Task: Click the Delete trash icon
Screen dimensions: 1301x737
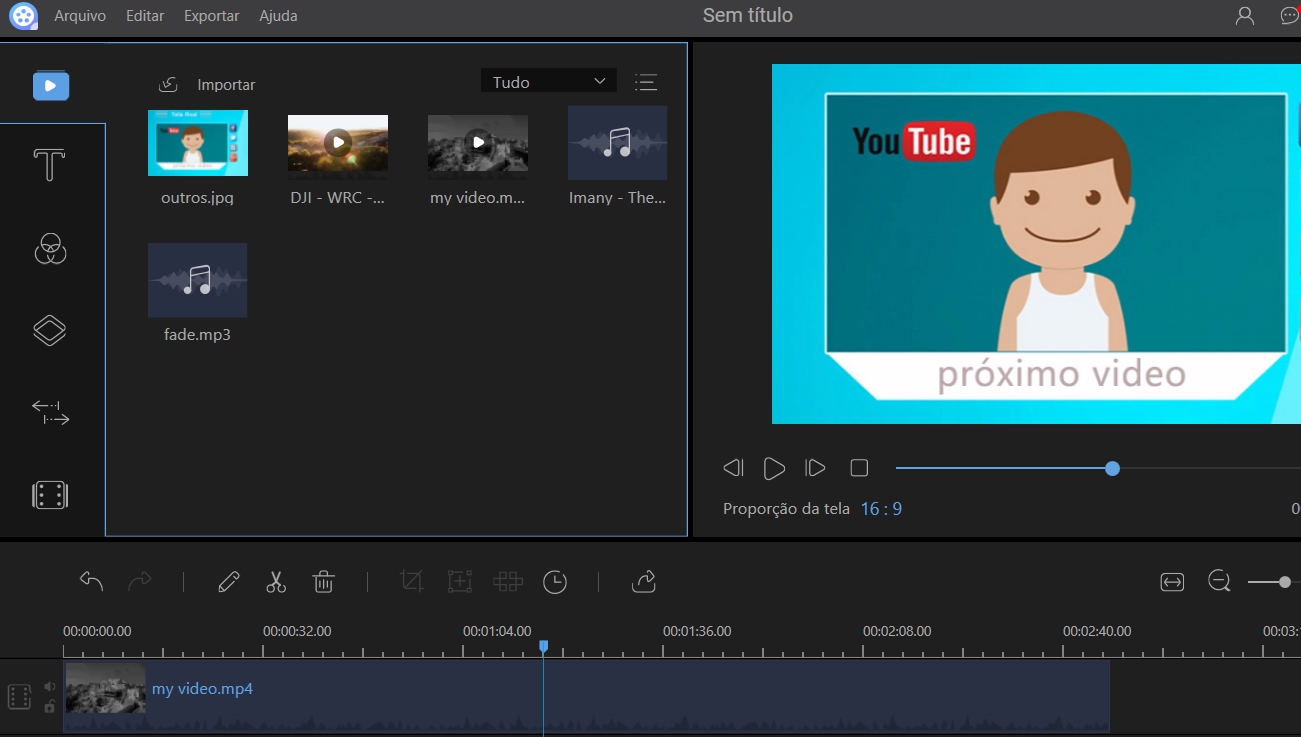Action: pyautogui.click(x=324, y=581)
